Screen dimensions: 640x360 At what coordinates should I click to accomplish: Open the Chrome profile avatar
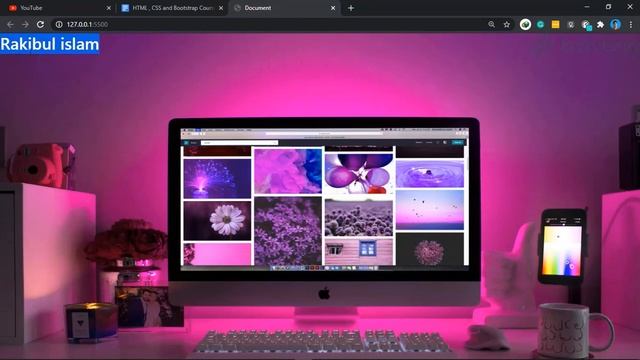616,24
